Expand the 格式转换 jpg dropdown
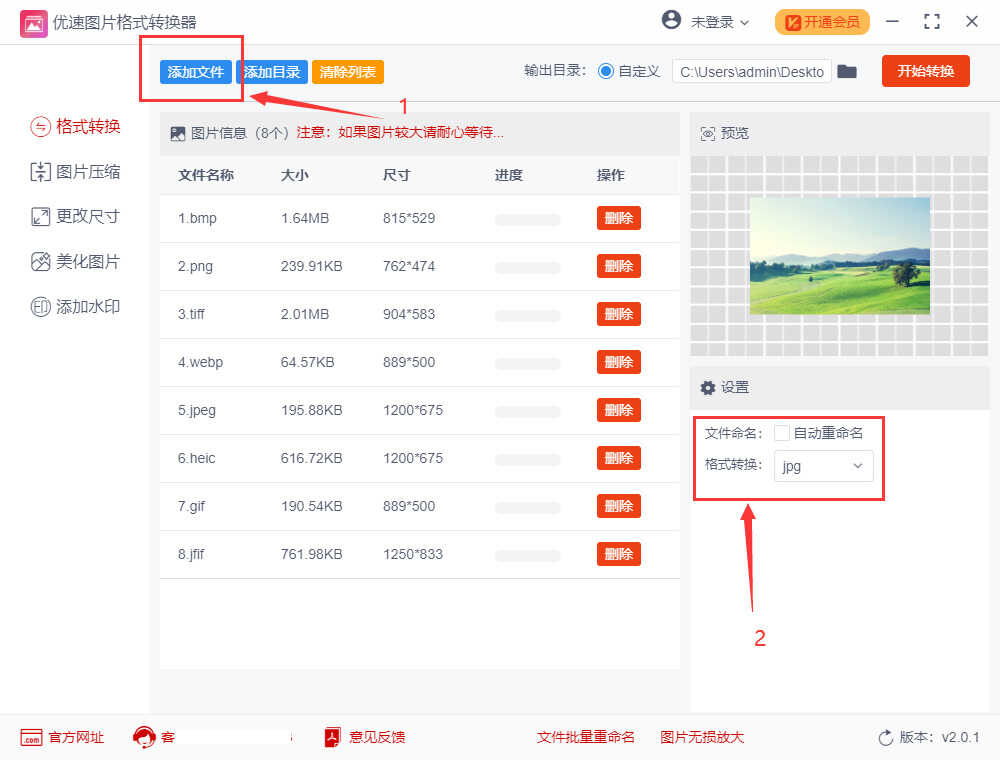This screenshot has height=760, width=1000. pyautogui.click(x=823, y=466)
